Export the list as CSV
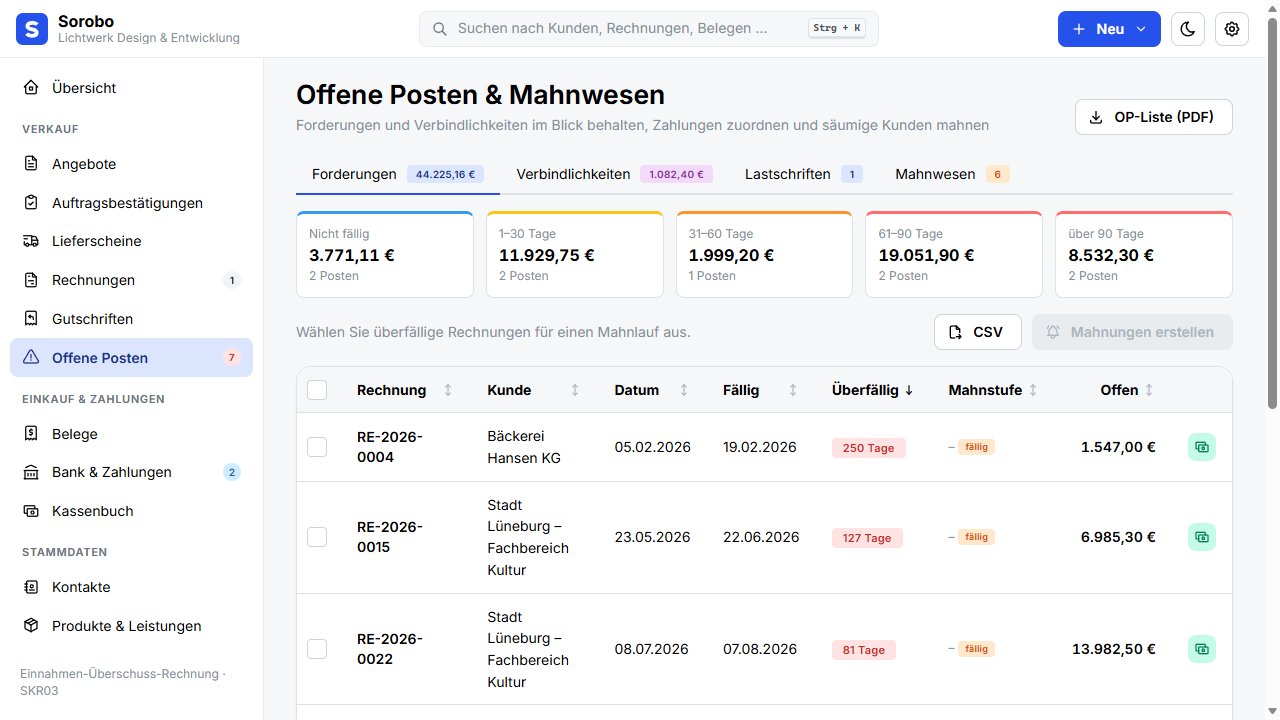Screen dimensions: 1280x720 pyautogui.click(x=977, y=332)
